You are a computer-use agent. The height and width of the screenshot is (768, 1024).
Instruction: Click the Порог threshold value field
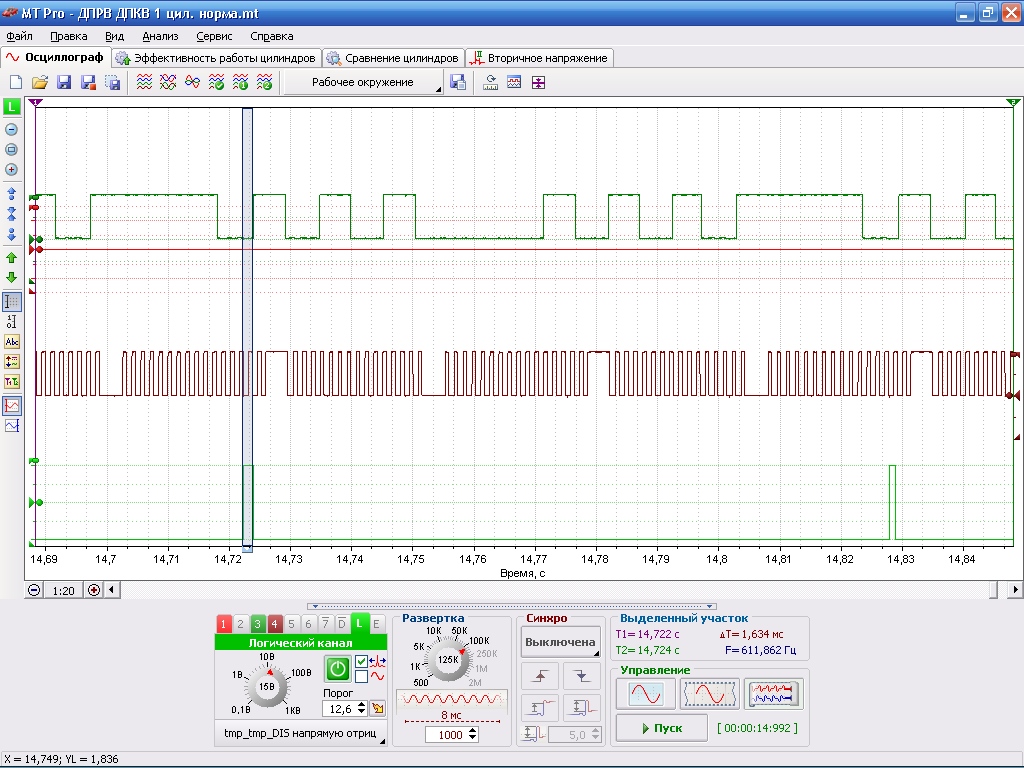(340, 709)
